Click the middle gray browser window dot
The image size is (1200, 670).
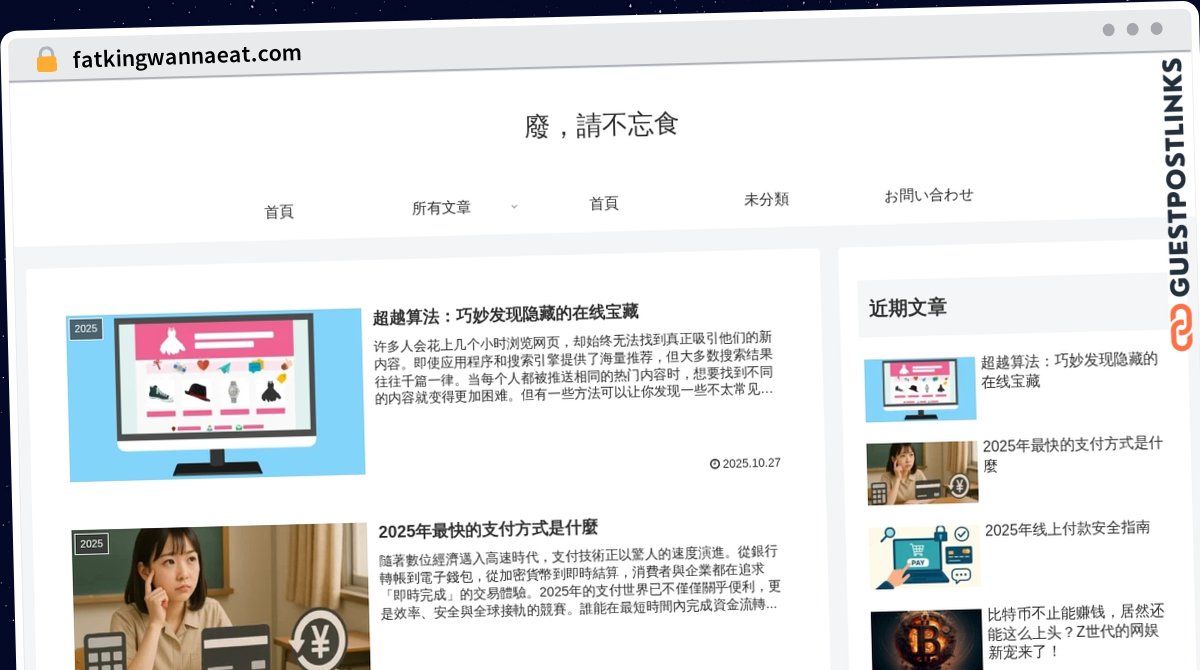pos(1132,29)
